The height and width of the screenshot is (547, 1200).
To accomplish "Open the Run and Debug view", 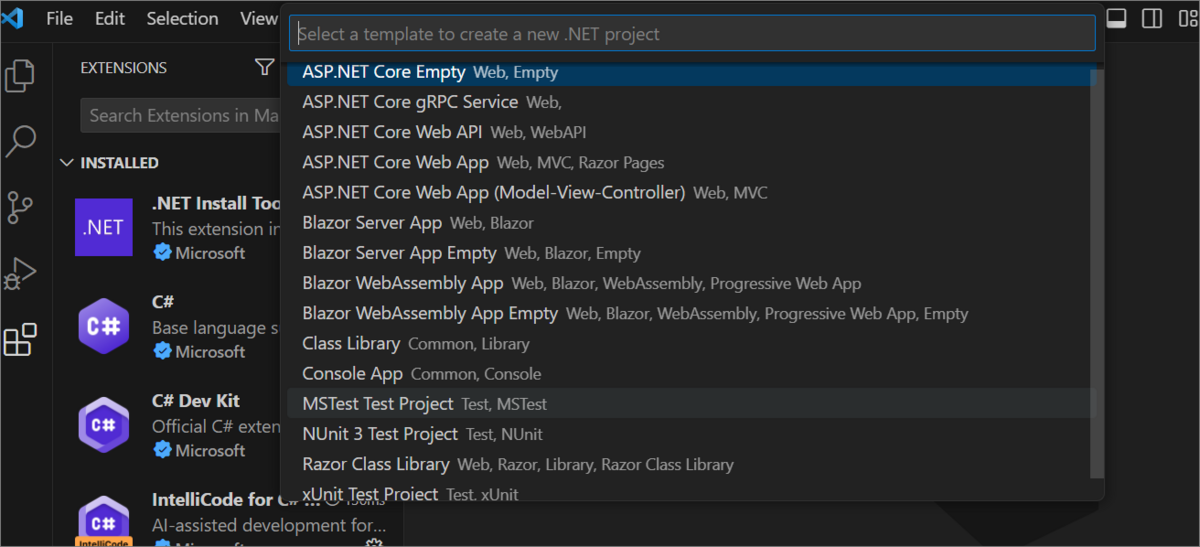I will click(20, 272).
